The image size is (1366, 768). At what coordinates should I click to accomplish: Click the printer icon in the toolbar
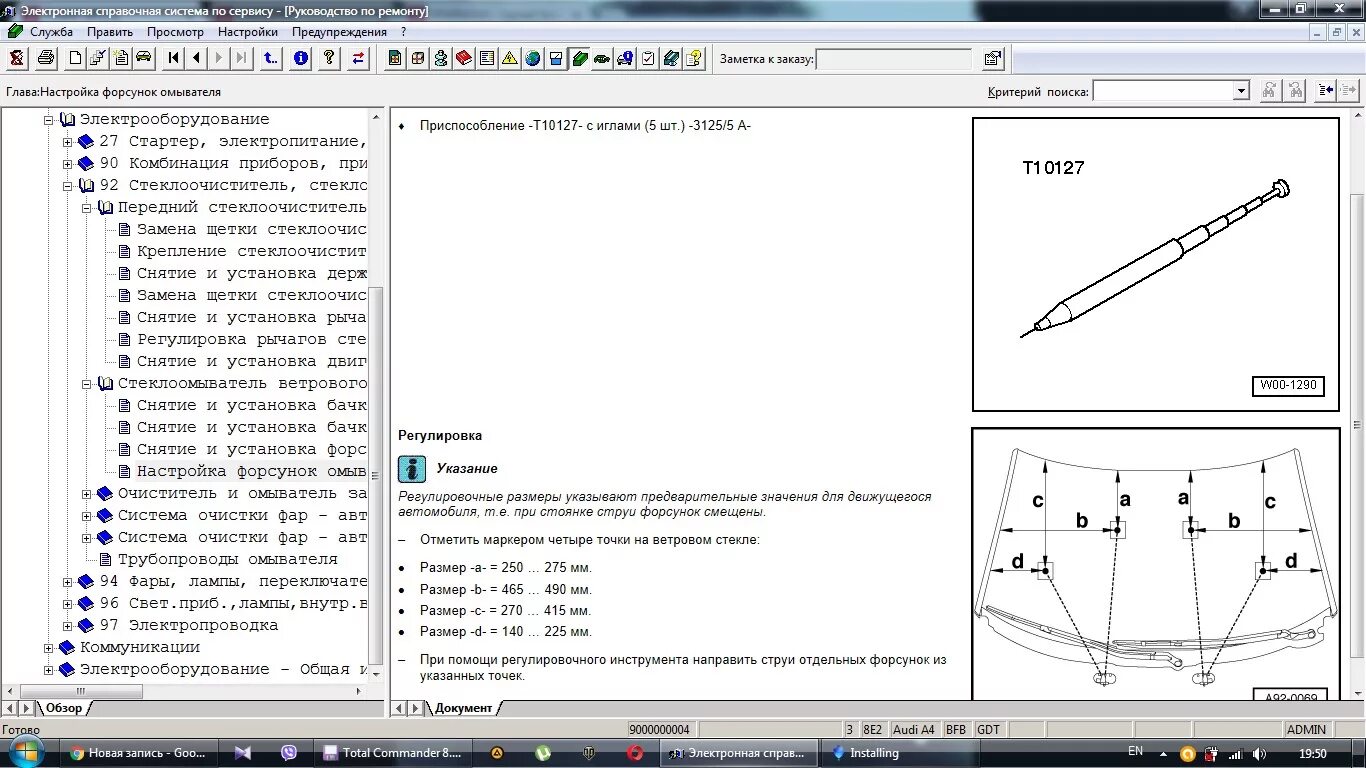pyautogui.click(x=46, y=58)
